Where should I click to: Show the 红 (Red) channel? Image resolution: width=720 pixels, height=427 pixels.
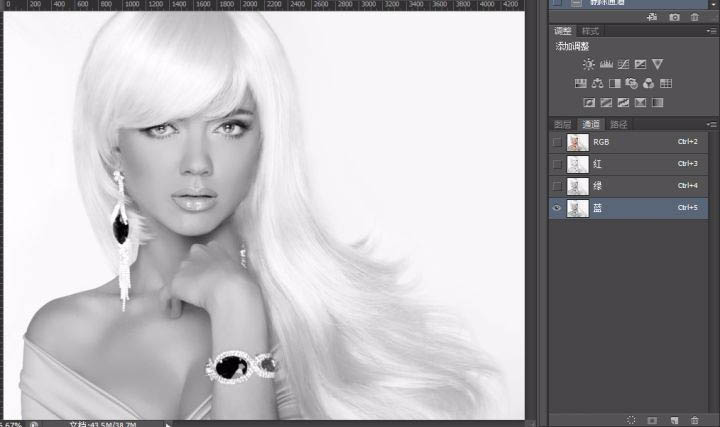point(557,164)
